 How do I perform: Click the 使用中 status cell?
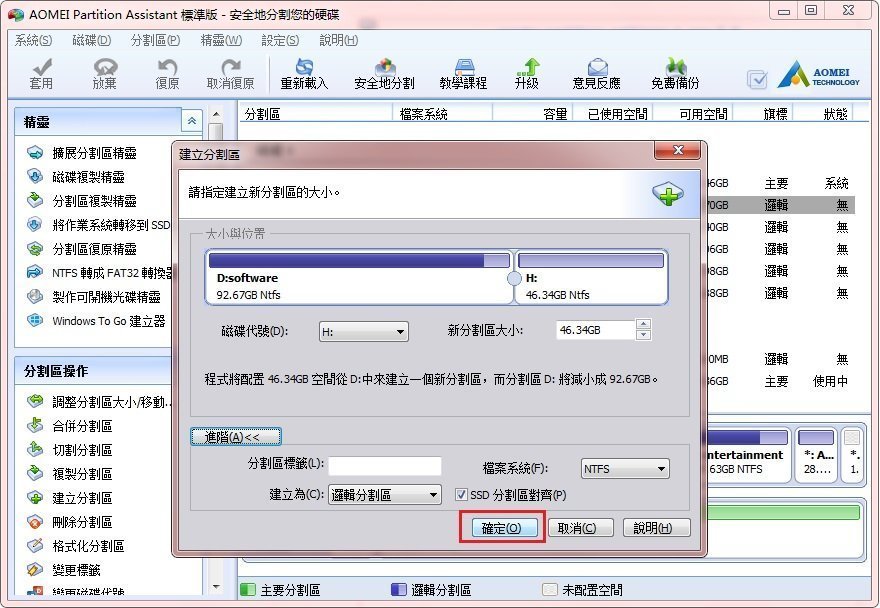coord(830,381)
